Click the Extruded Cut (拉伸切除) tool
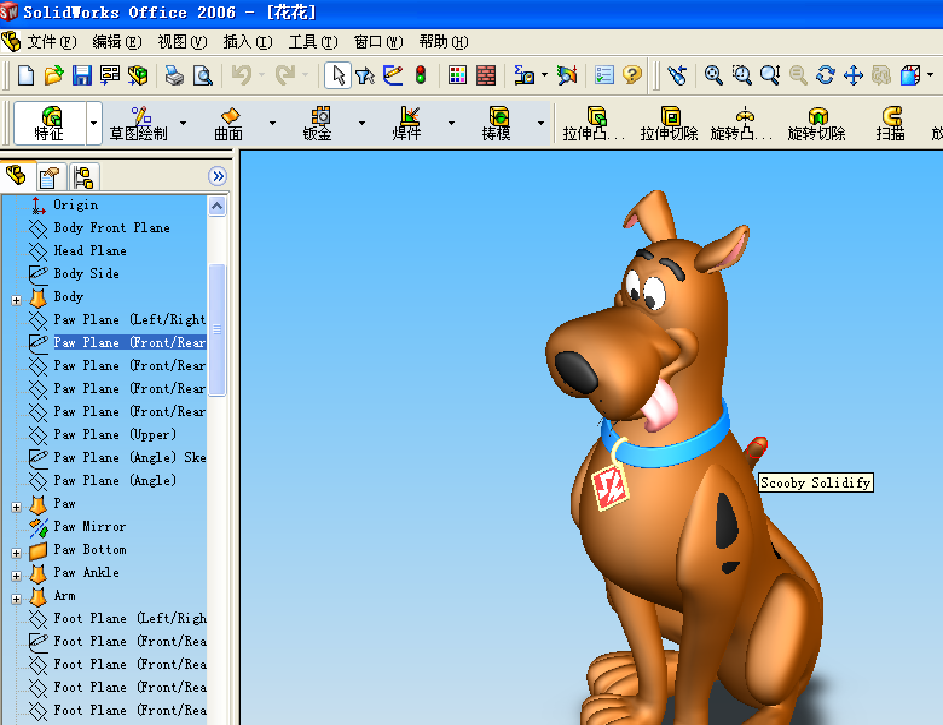The width and height of the screenshot is (943, 725). [669, 123]
